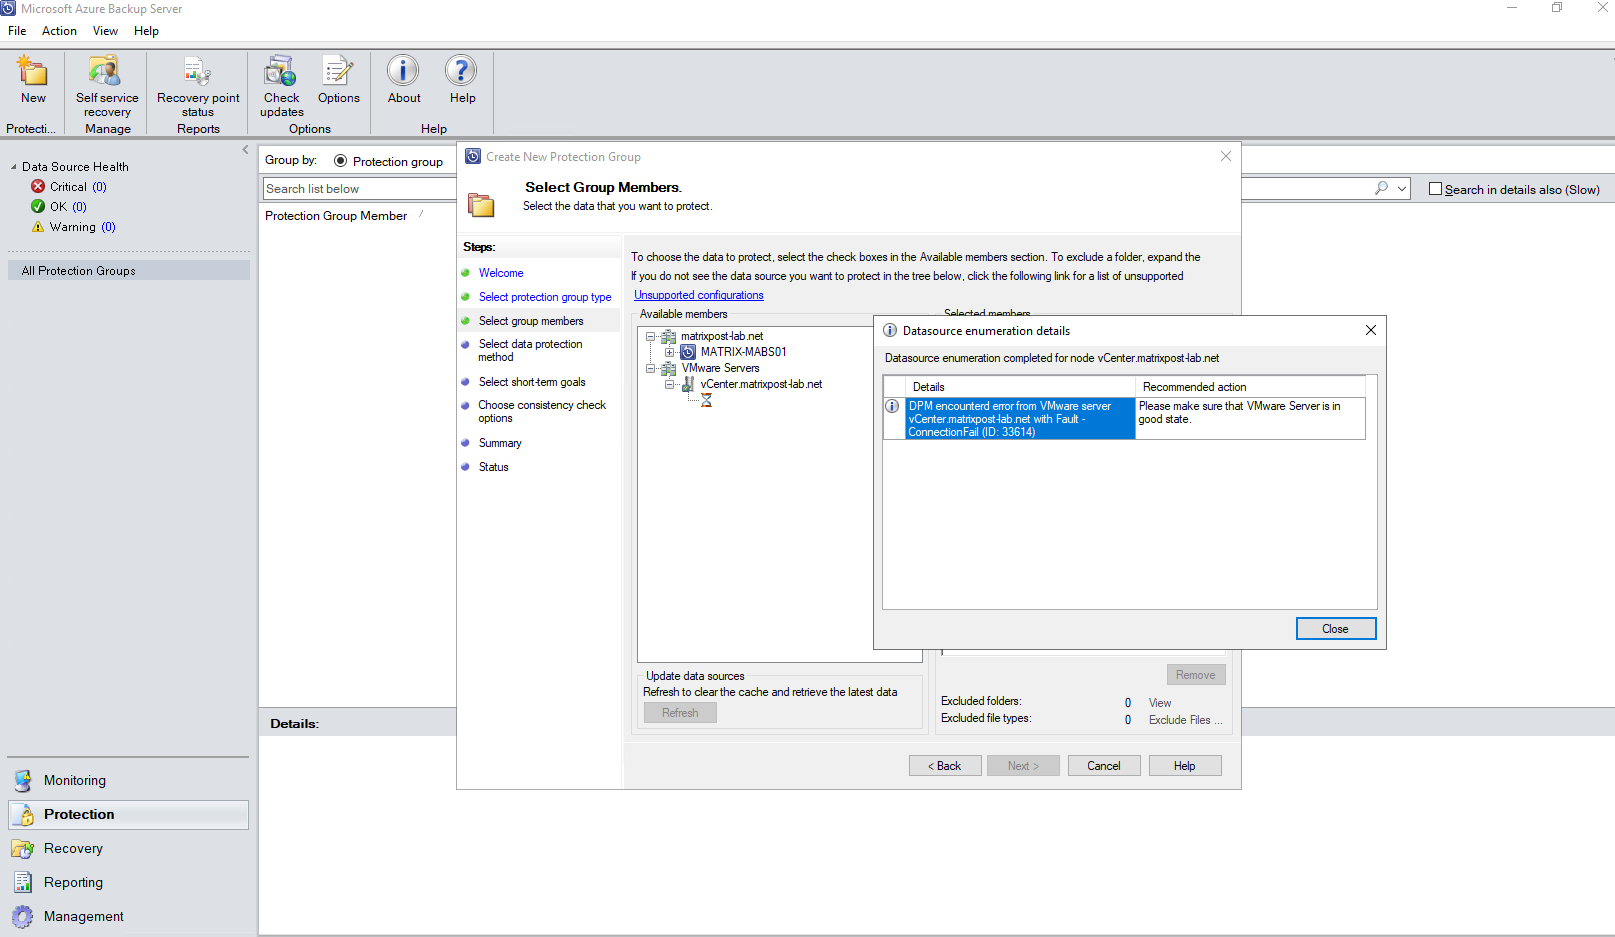This screenshot has width=1615, height=937.
Task: Click the hourglass loading icon under vCenter
Action: (706, 400)
